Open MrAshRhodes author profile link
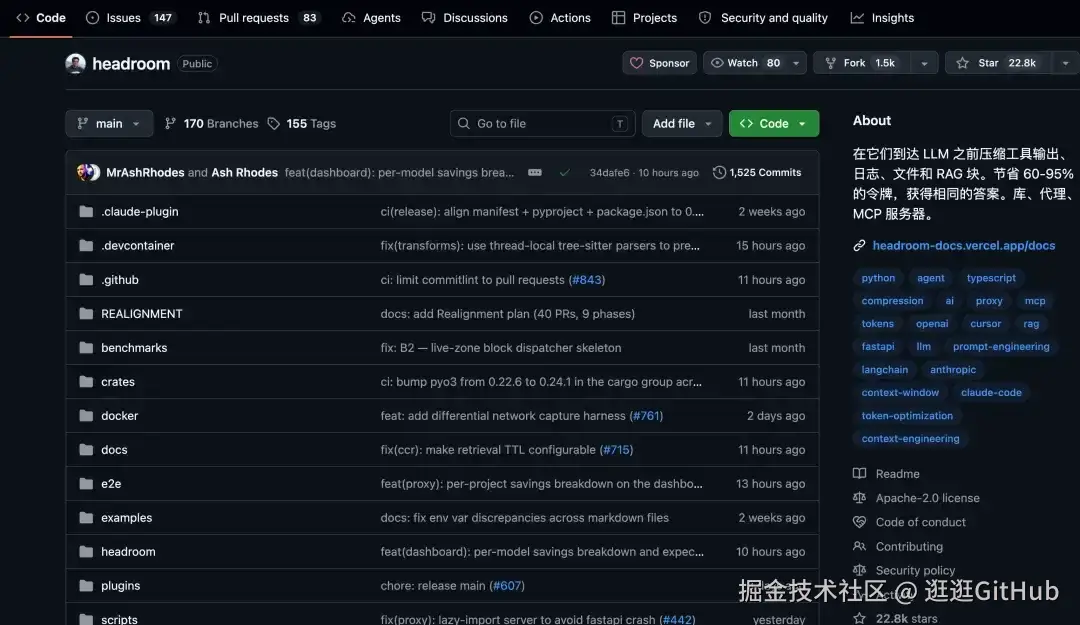Screen dimensions: 1080x625 click(145, 172)
